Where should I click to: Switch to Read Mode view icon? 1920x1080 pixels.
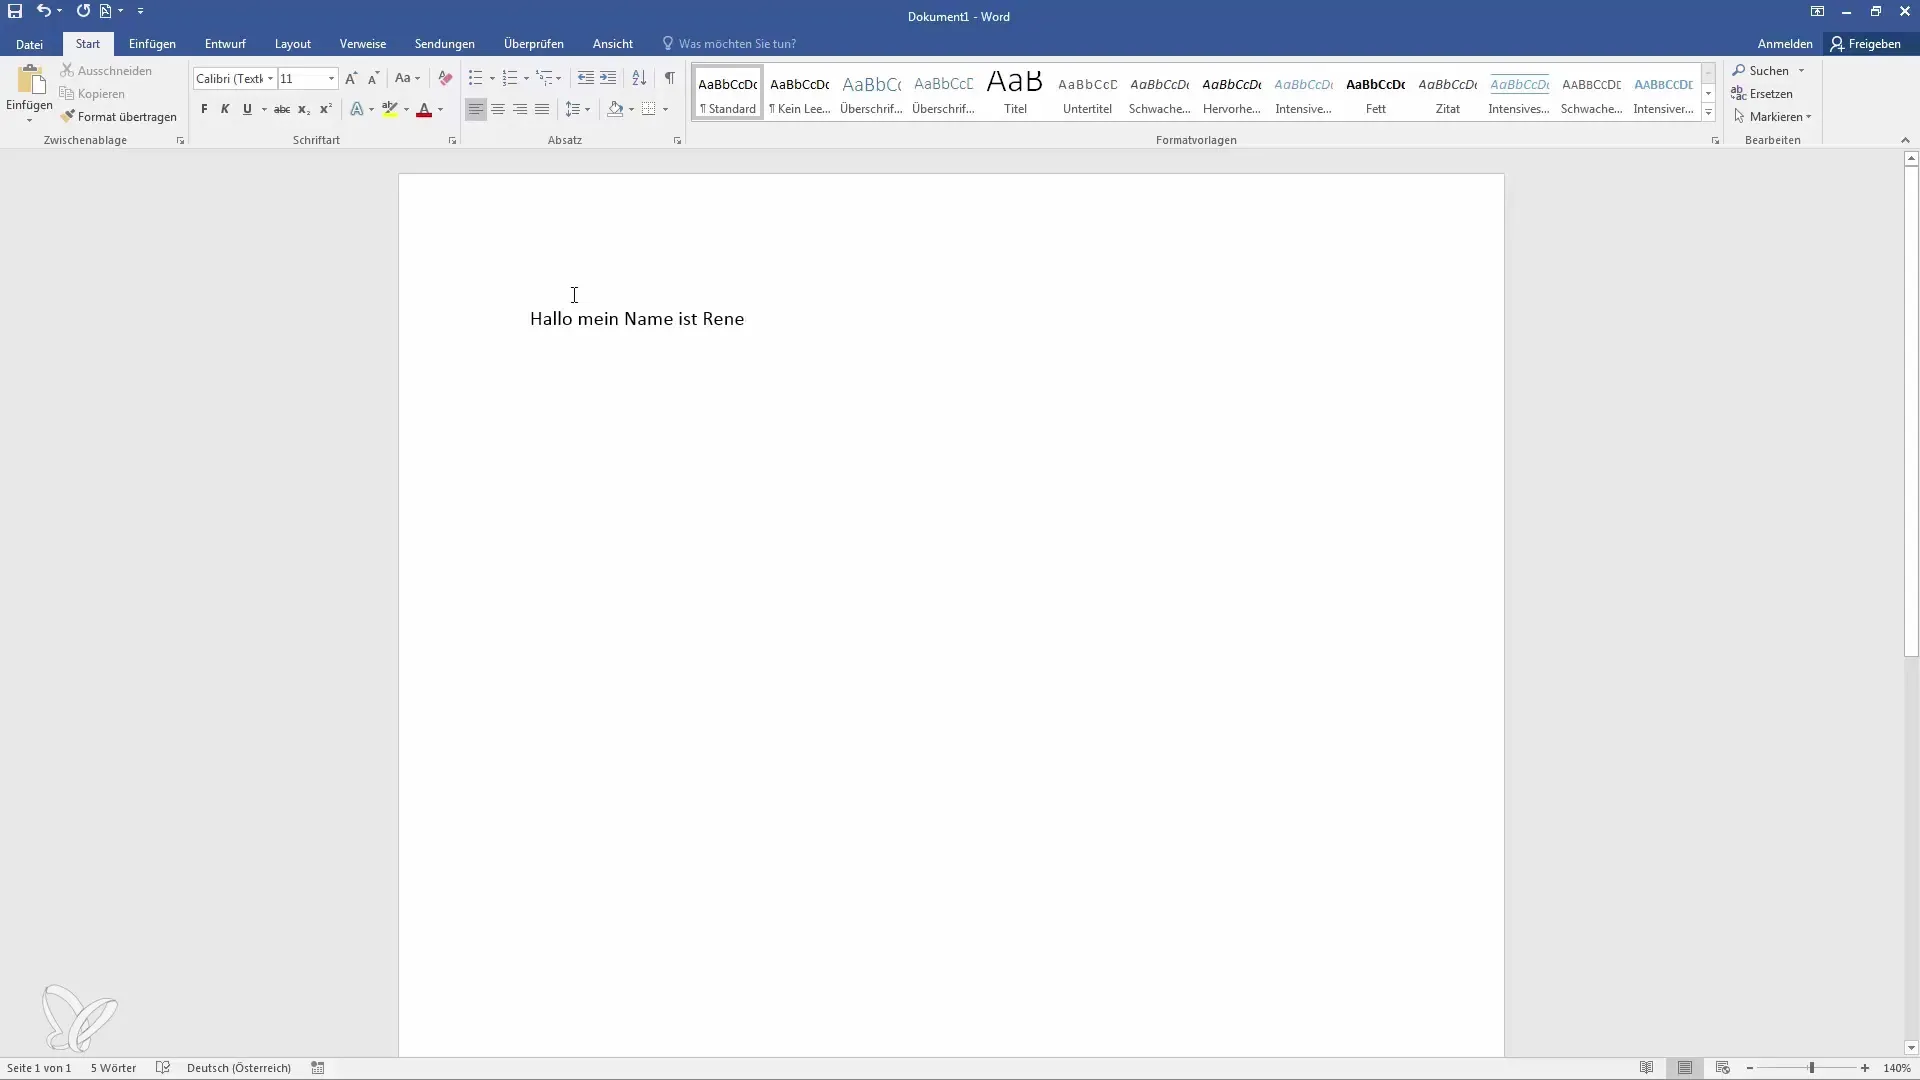click(x=1647, y=1068)
